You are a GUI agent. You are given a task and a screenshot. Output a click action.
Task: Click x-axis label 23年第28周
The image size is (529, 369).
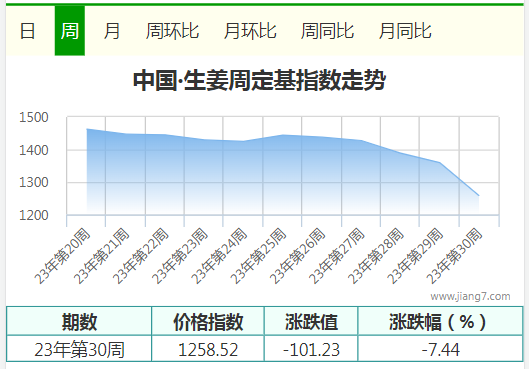(376, 256)
